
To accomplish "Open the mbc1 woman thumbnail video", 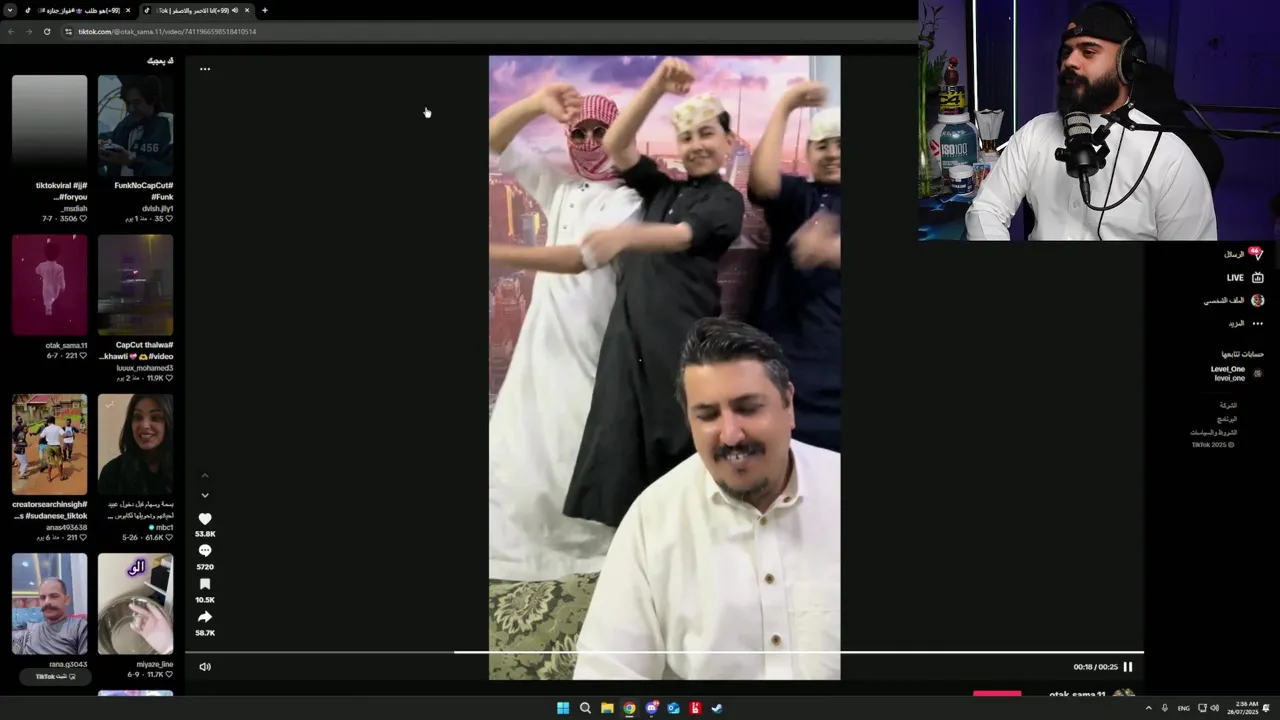I will point(135,444).
